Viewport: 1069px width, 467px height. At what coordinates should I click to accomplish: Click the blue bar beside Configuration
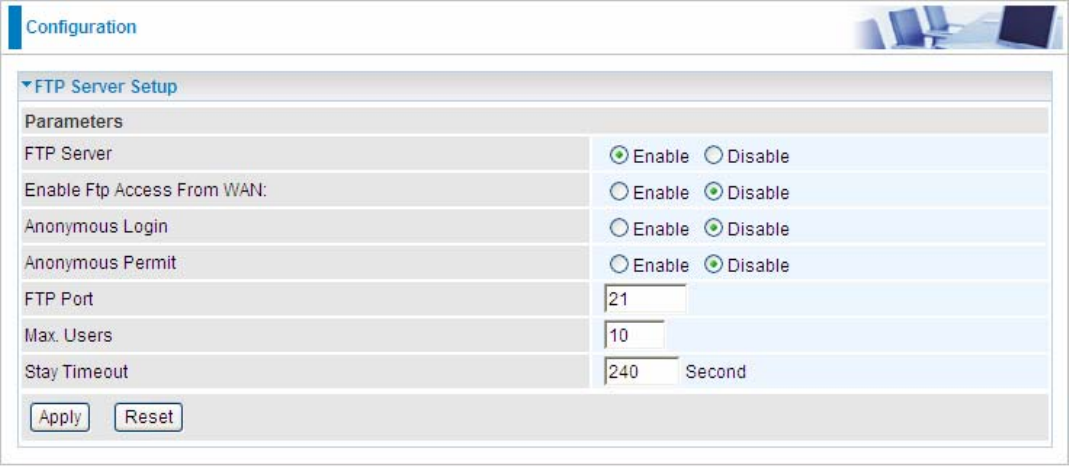pyautogui.click(x=14, y=27)
